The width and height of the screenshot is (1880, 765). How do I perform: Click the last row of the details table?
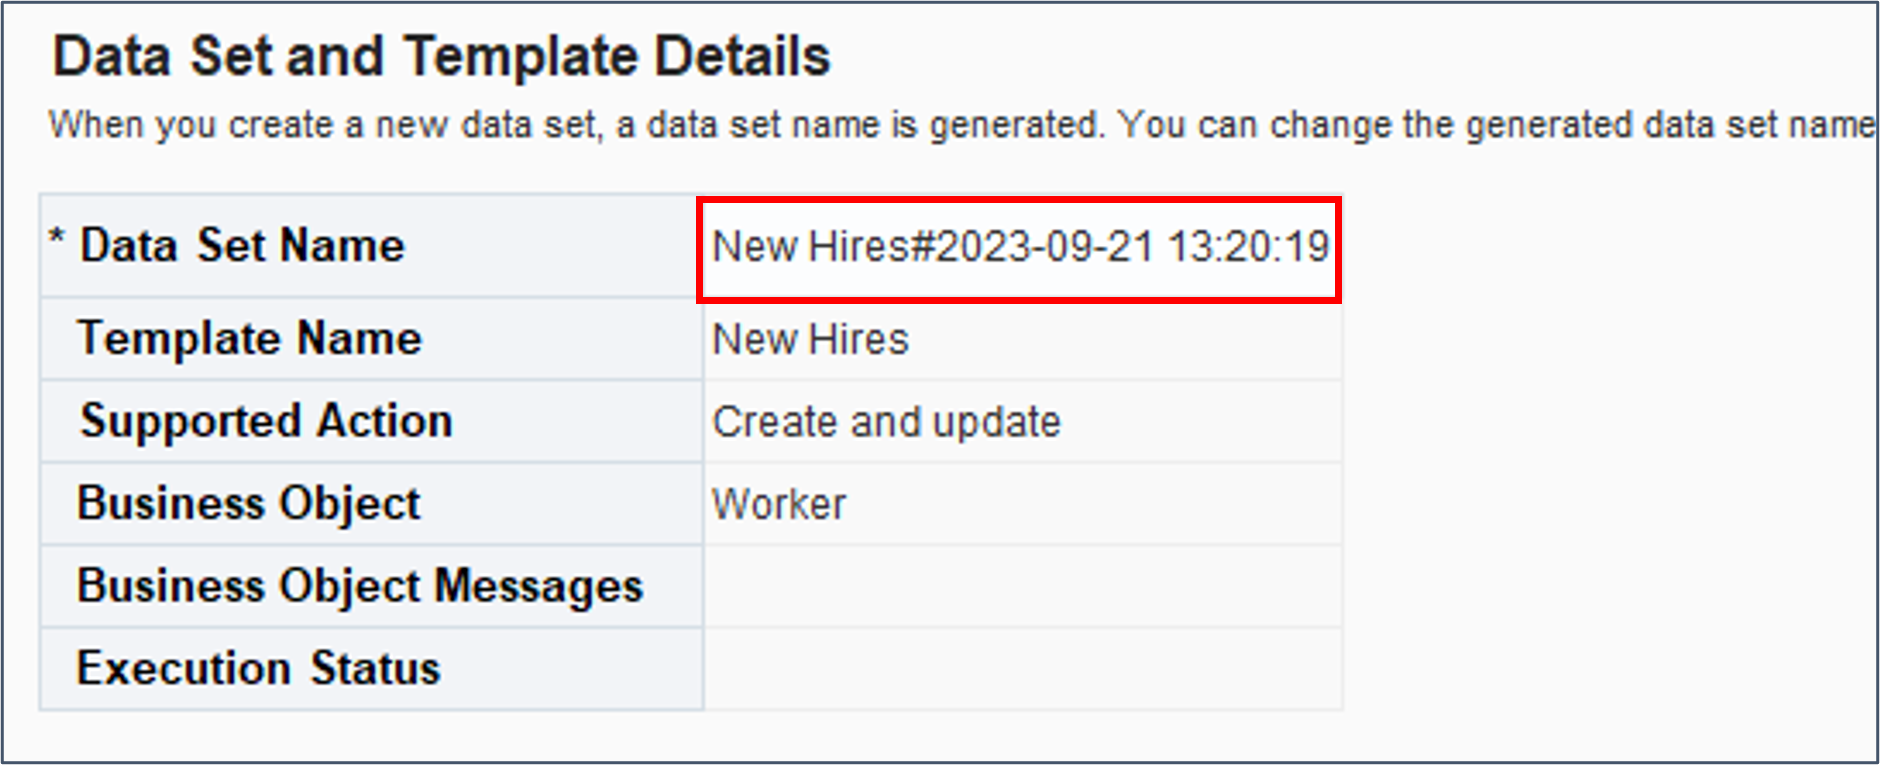[x=690, y=667]
